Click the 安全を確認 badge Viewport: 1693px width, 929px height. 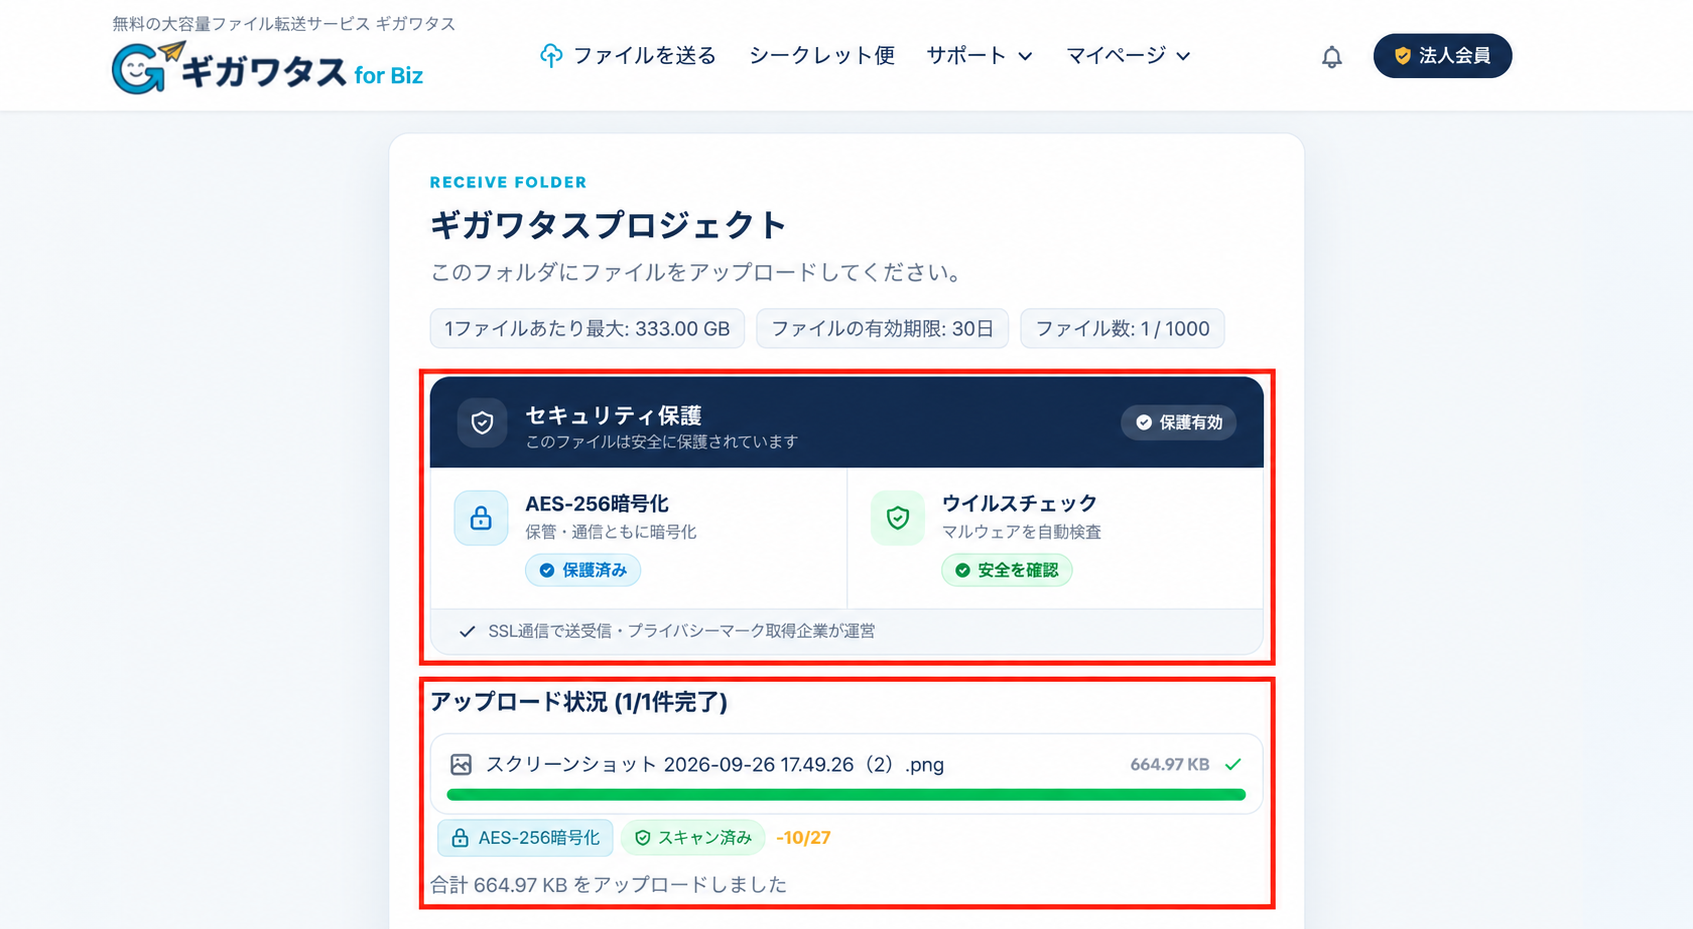click(x=1007, y=570)
